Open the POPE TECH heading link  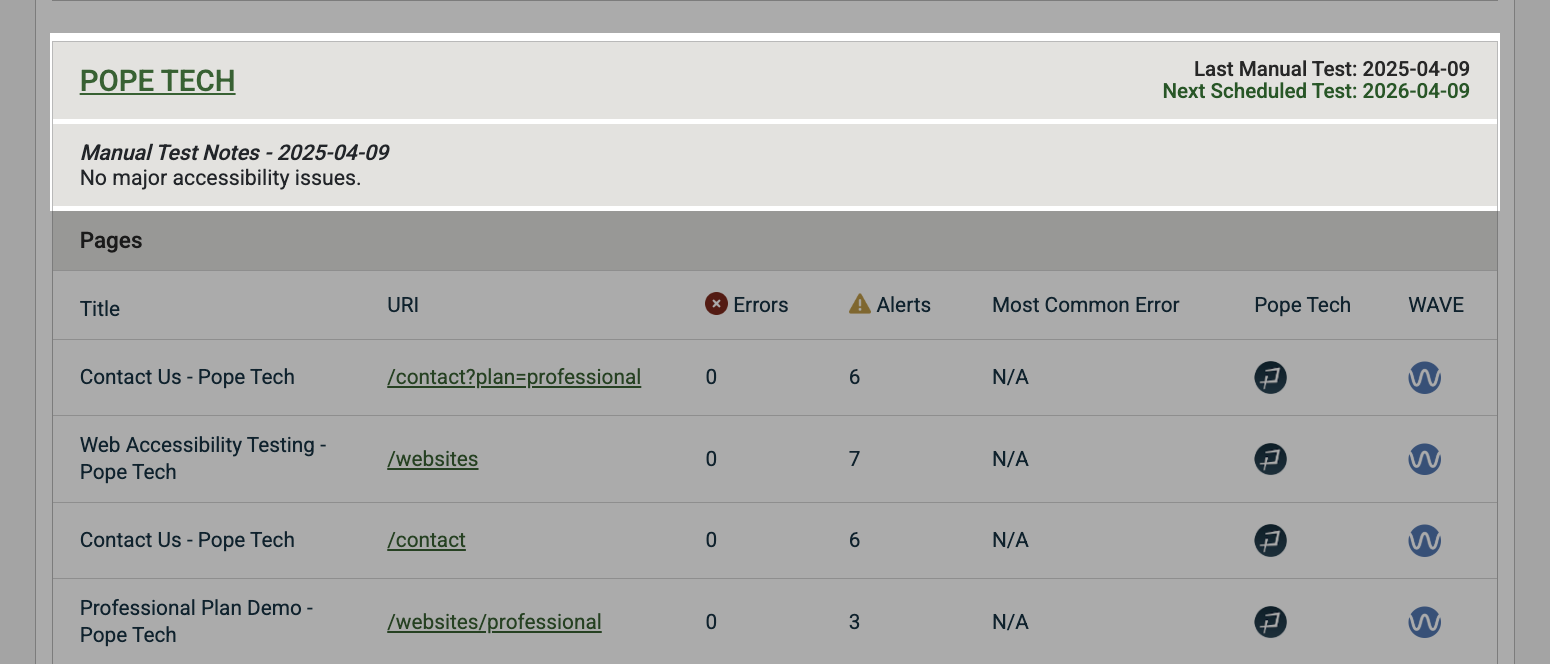tap(158, 81)
